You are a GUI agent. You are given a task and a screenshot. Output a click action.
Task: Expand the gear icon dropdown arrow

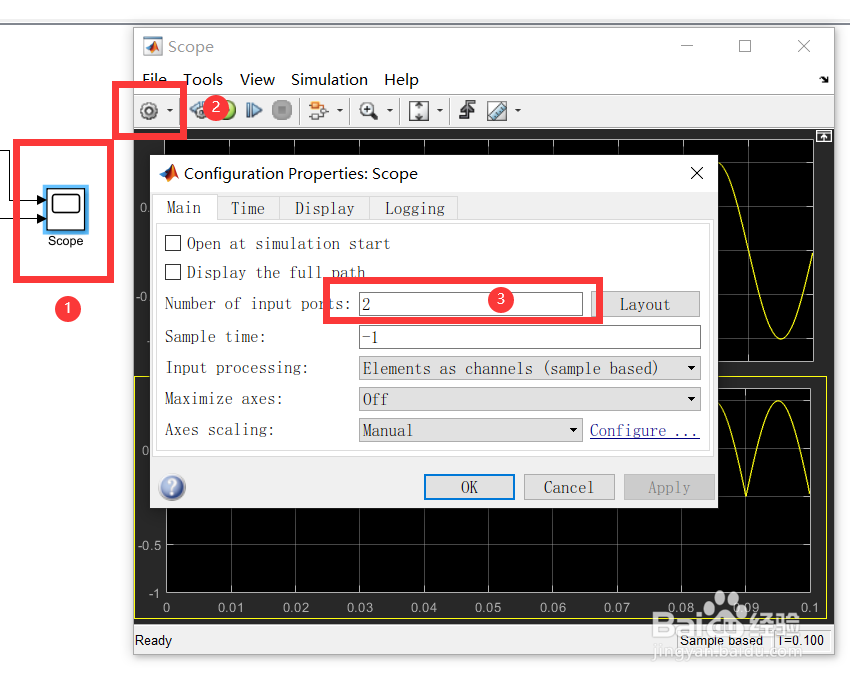click(170, 111)
